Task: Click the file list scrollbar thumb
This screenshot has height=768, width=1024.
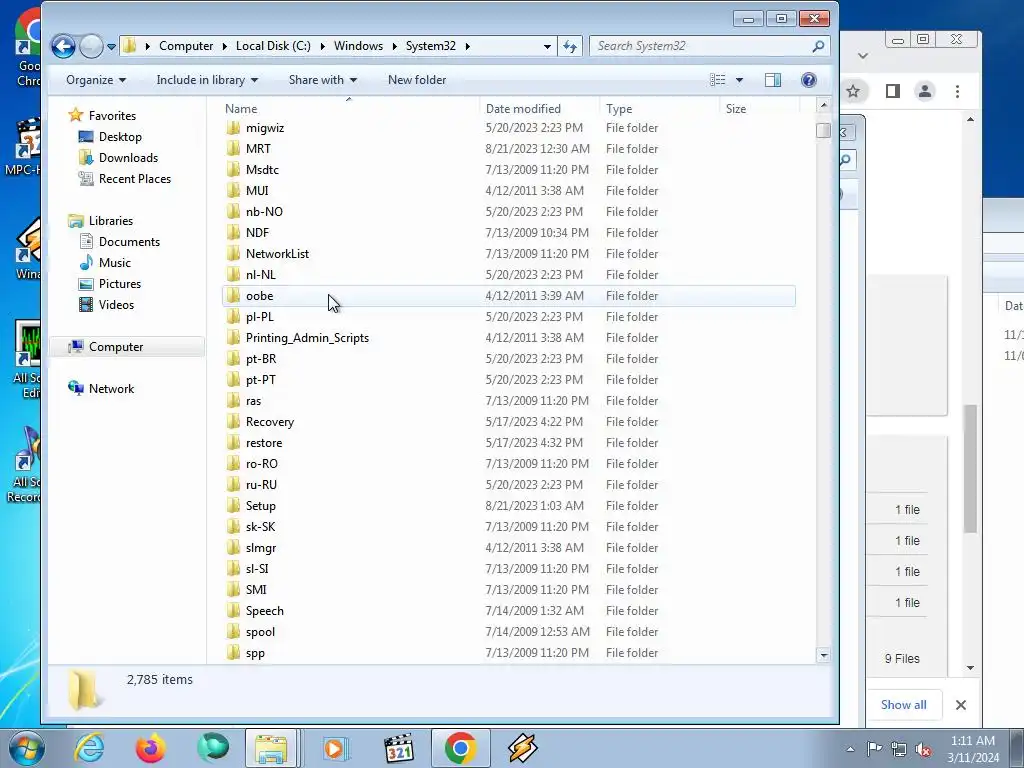Action: point(823,131)
